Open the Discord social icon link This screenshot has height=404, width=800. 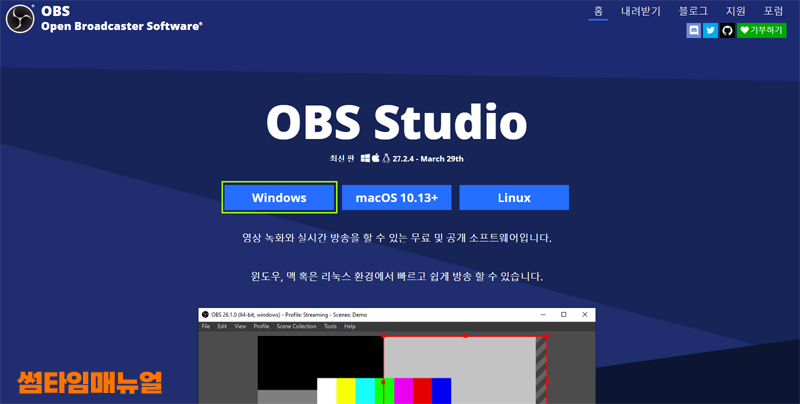click(x=693, y=31)
